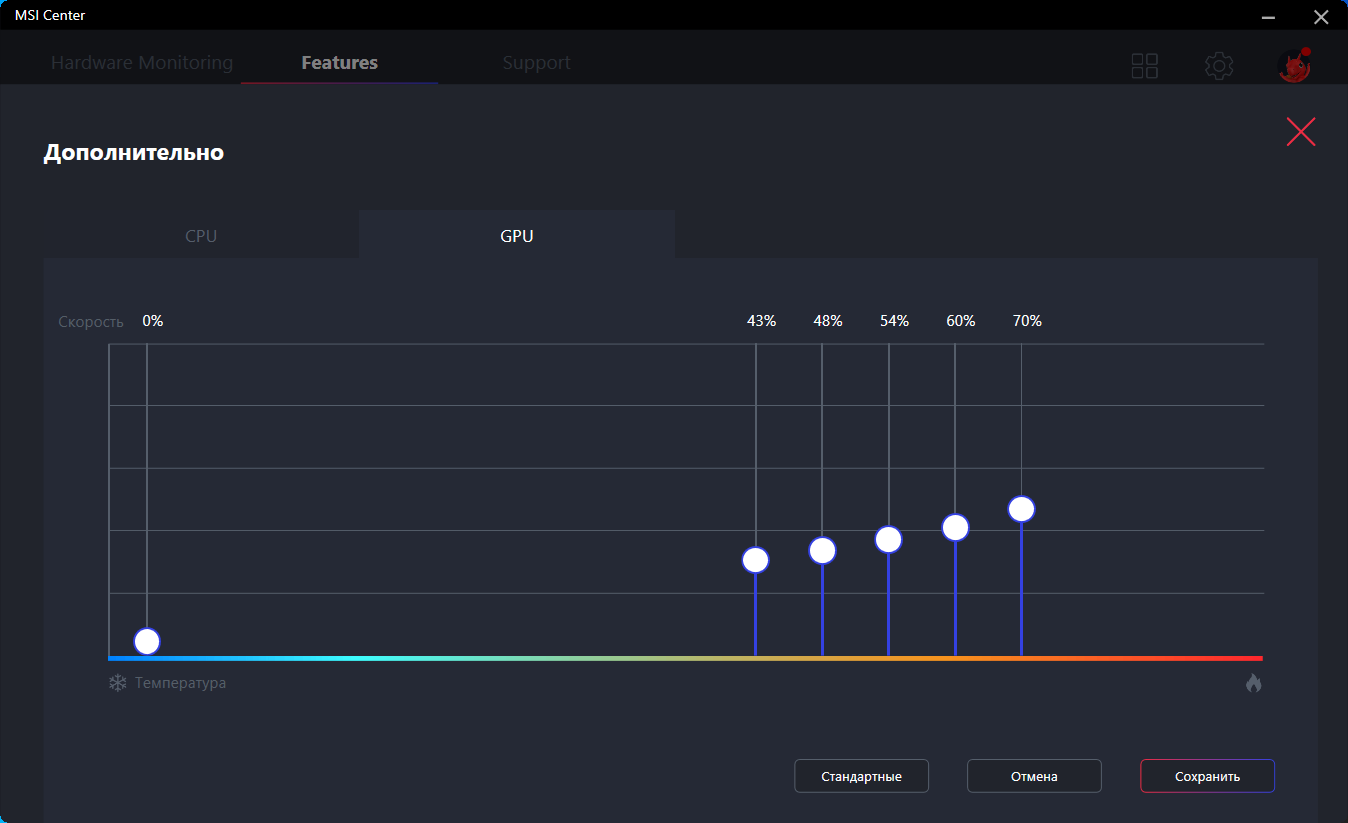Close the MSI Center window
The width and height of the screenshot is (1348, 823).
[1321, 17]
